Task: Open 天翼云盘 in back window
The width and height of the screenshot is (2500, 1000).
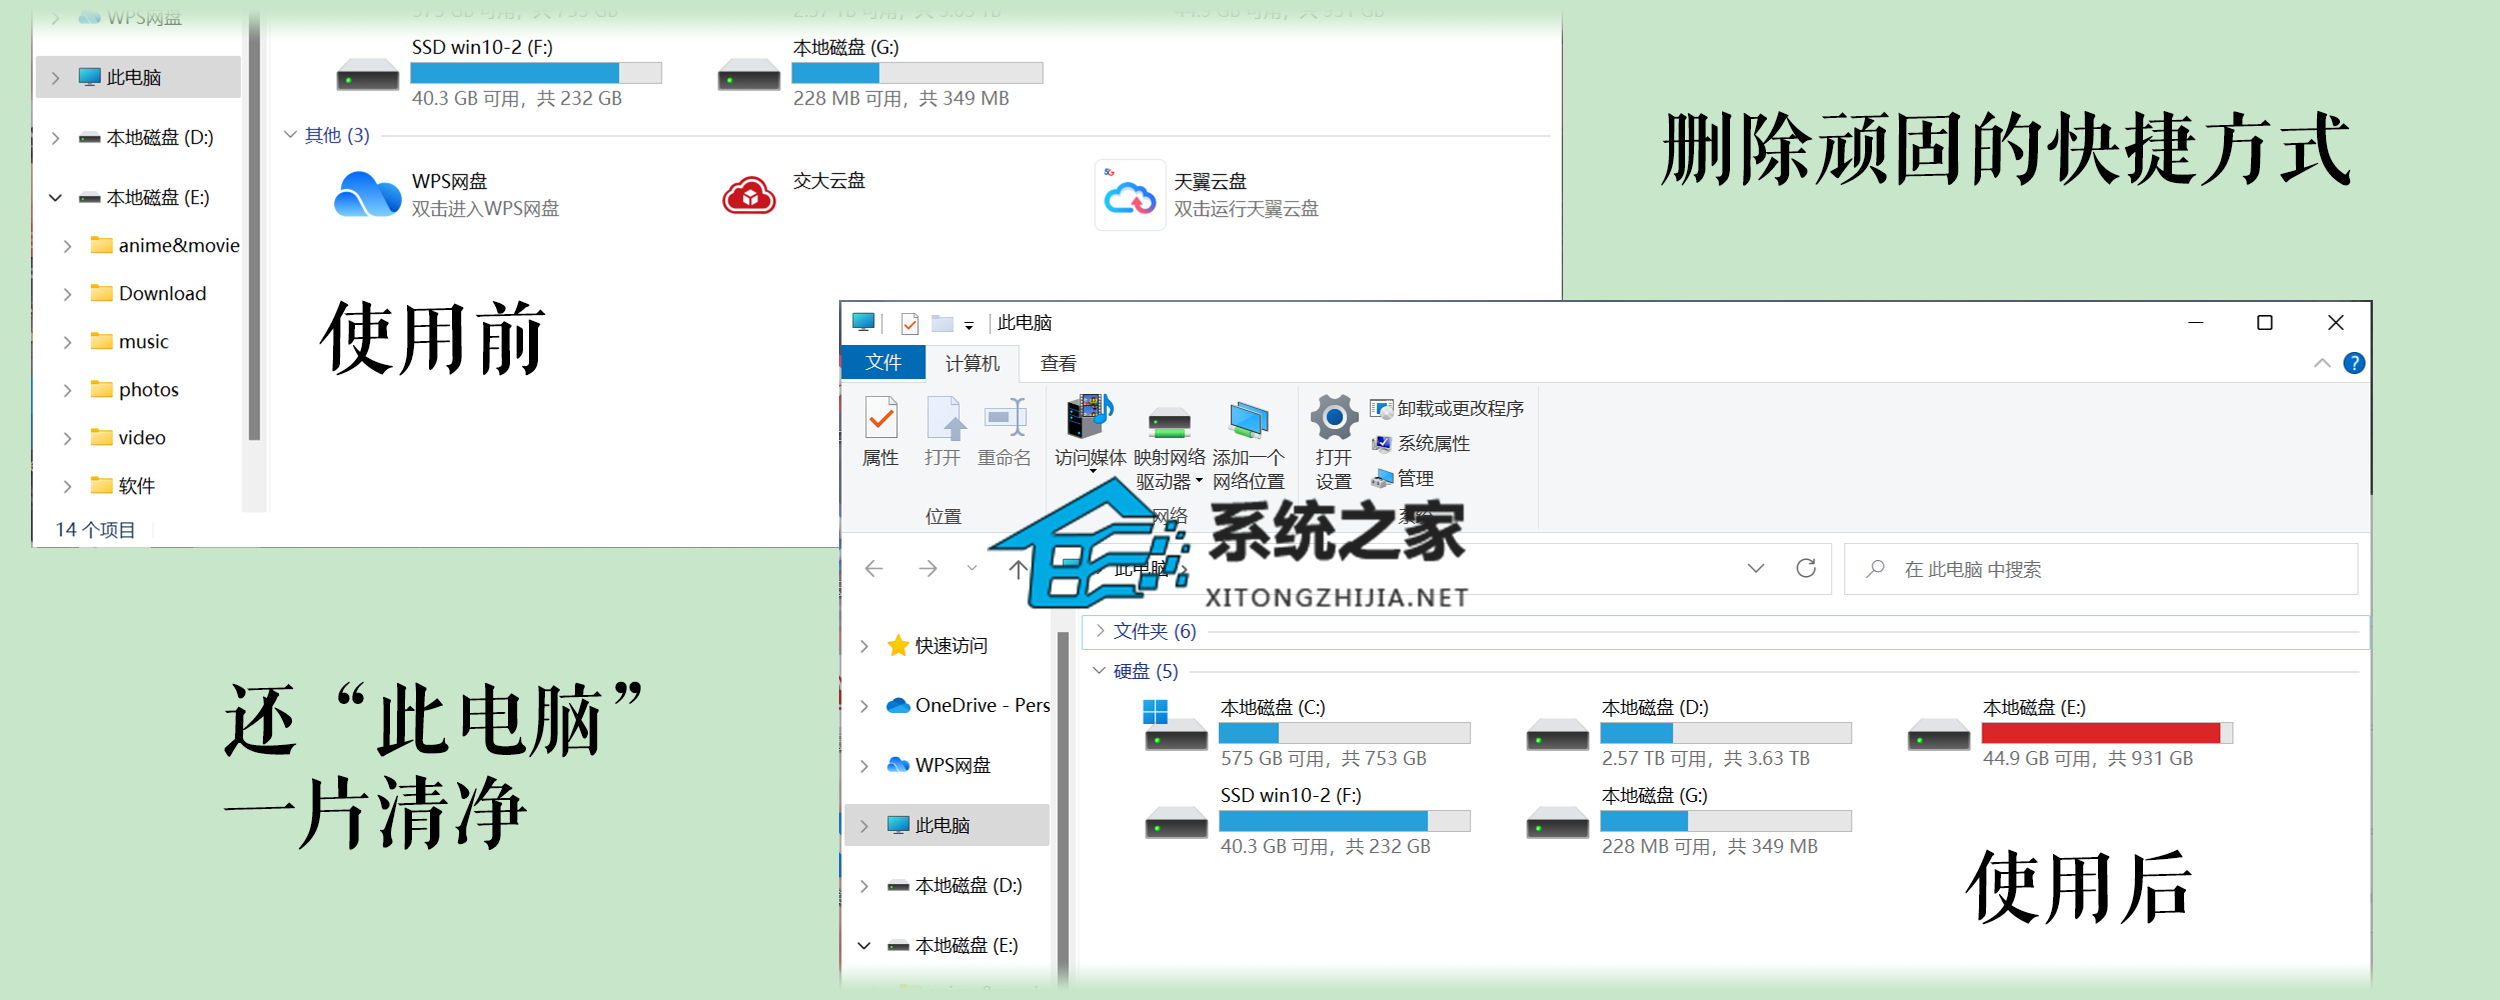Action: [x=1207, y=195]
